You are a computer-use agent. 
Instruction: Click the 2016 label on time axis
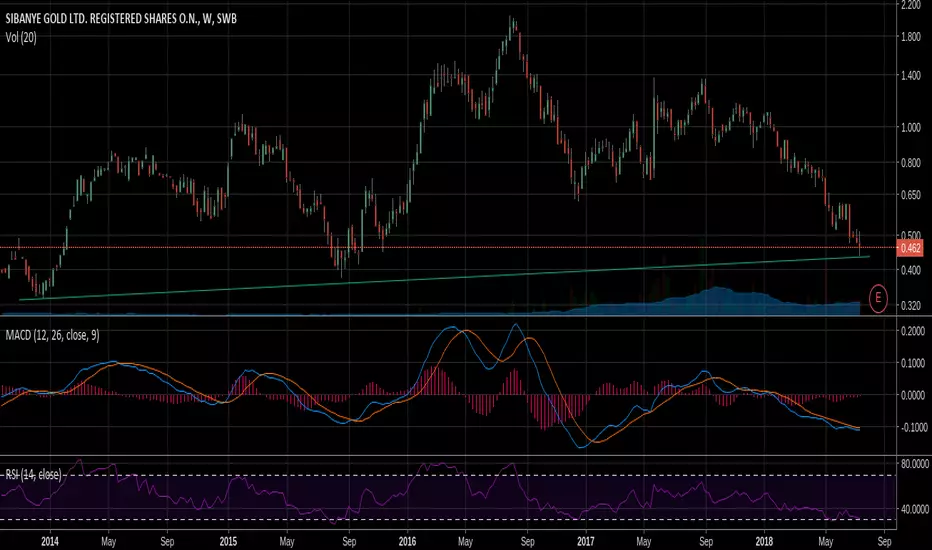(407, 542)
